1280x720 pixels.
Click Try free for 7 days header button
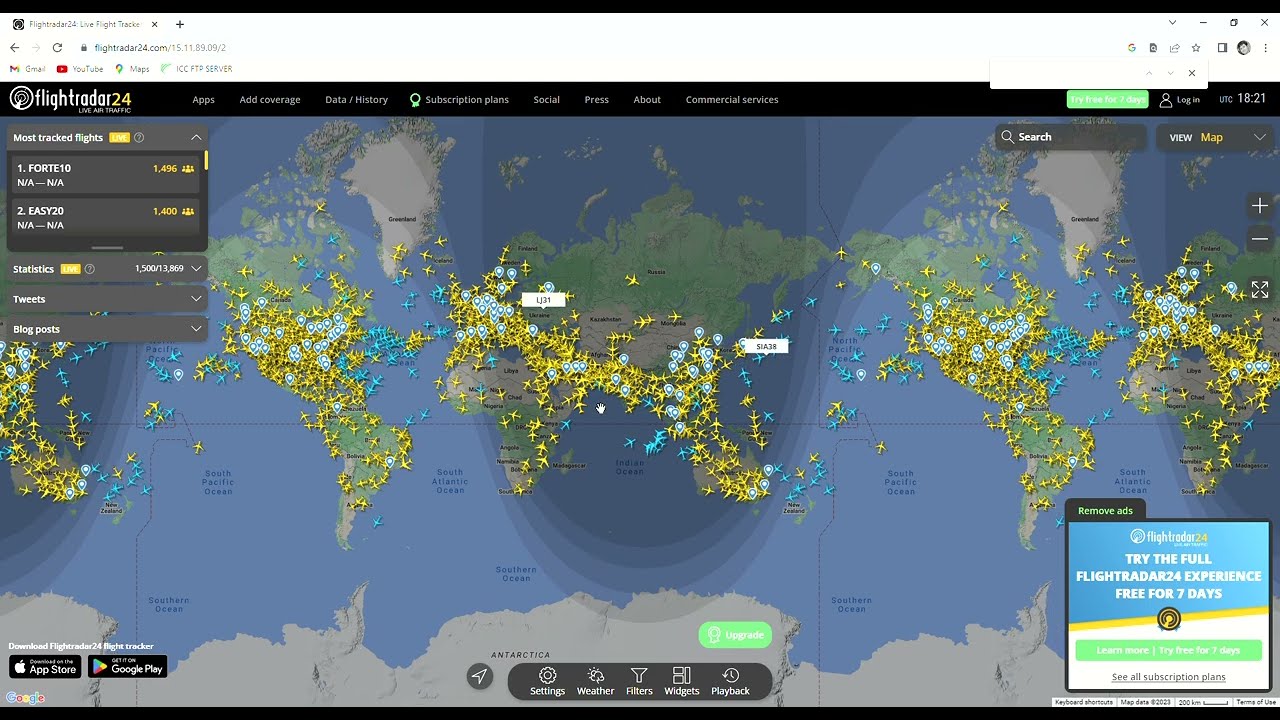(x=1107, y=99)
